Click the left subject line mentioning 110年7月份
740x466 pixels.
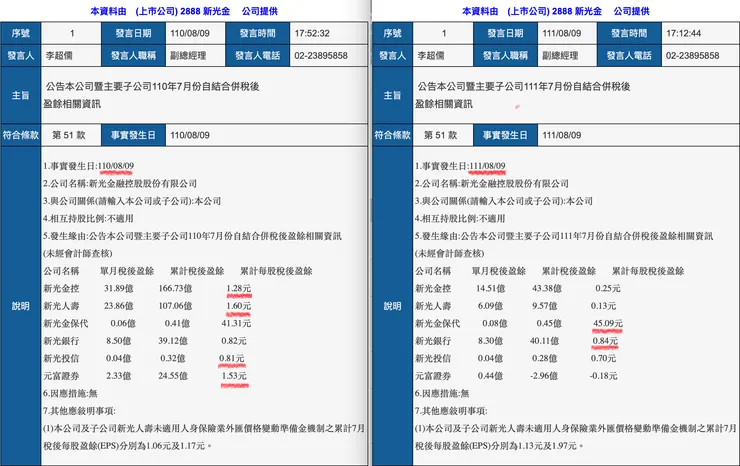[x=152, y=86]
